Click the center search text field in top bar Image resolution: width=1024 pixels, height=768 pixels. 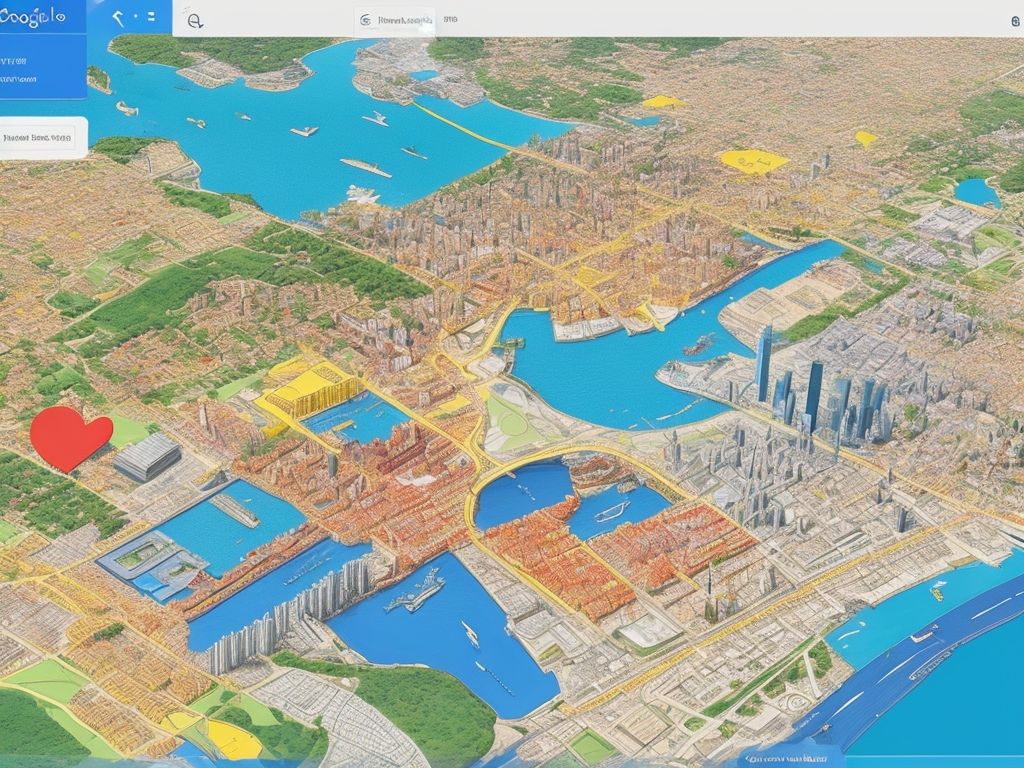(396, 20)
